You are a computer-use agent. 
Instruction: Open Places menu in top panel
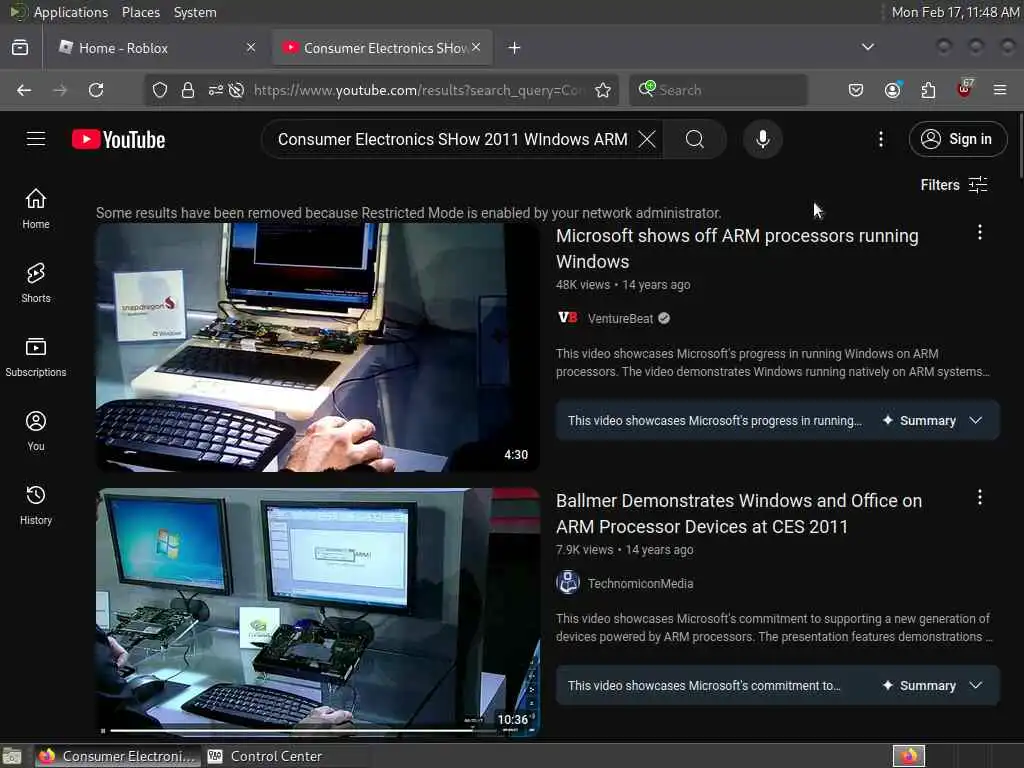(x=140, y=12)
